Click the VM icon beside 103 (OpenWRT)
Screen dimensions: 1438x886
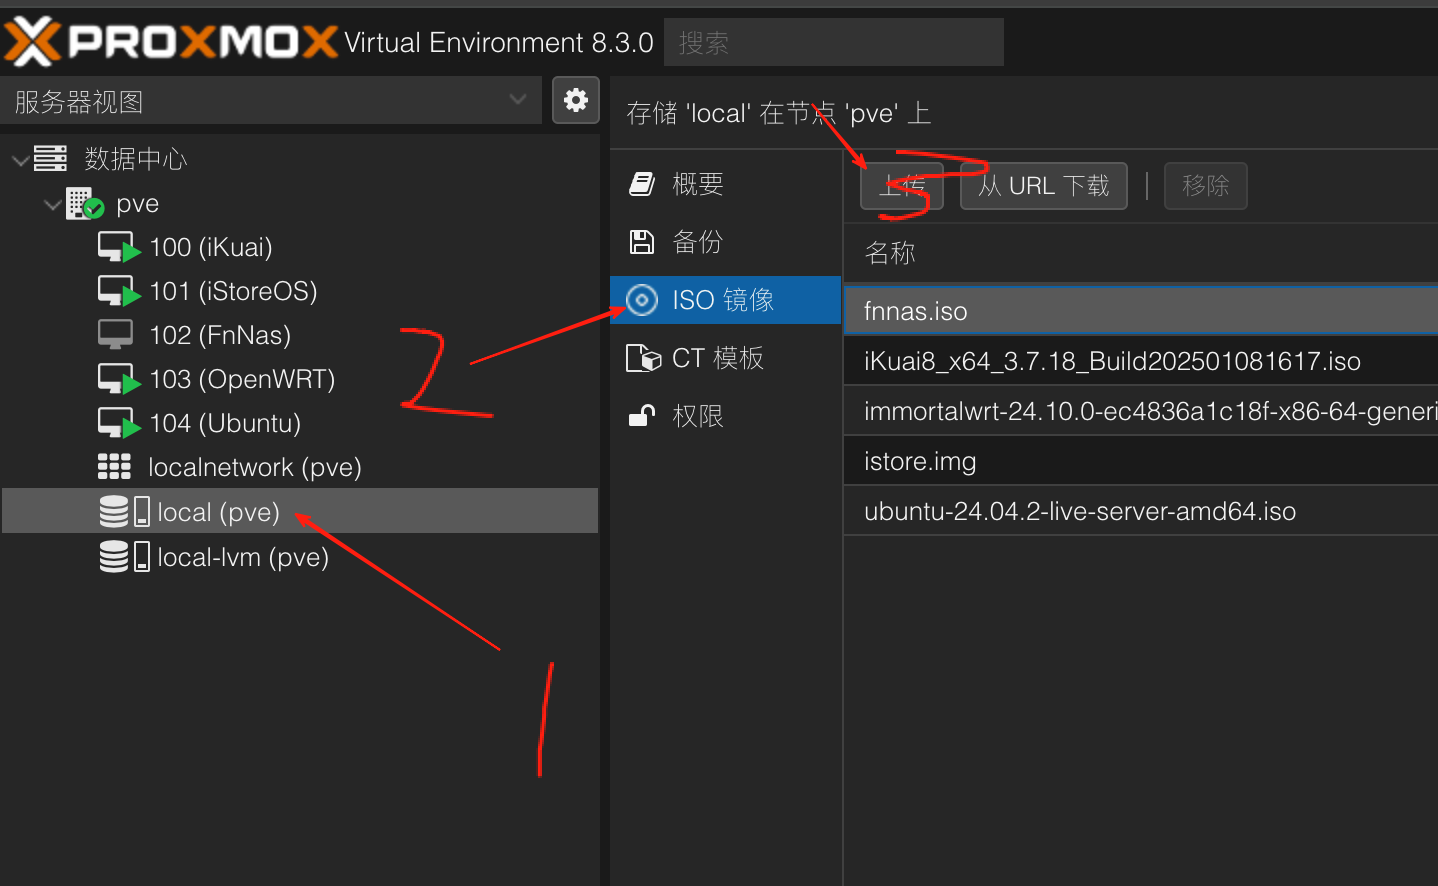[x=119, y=379]
